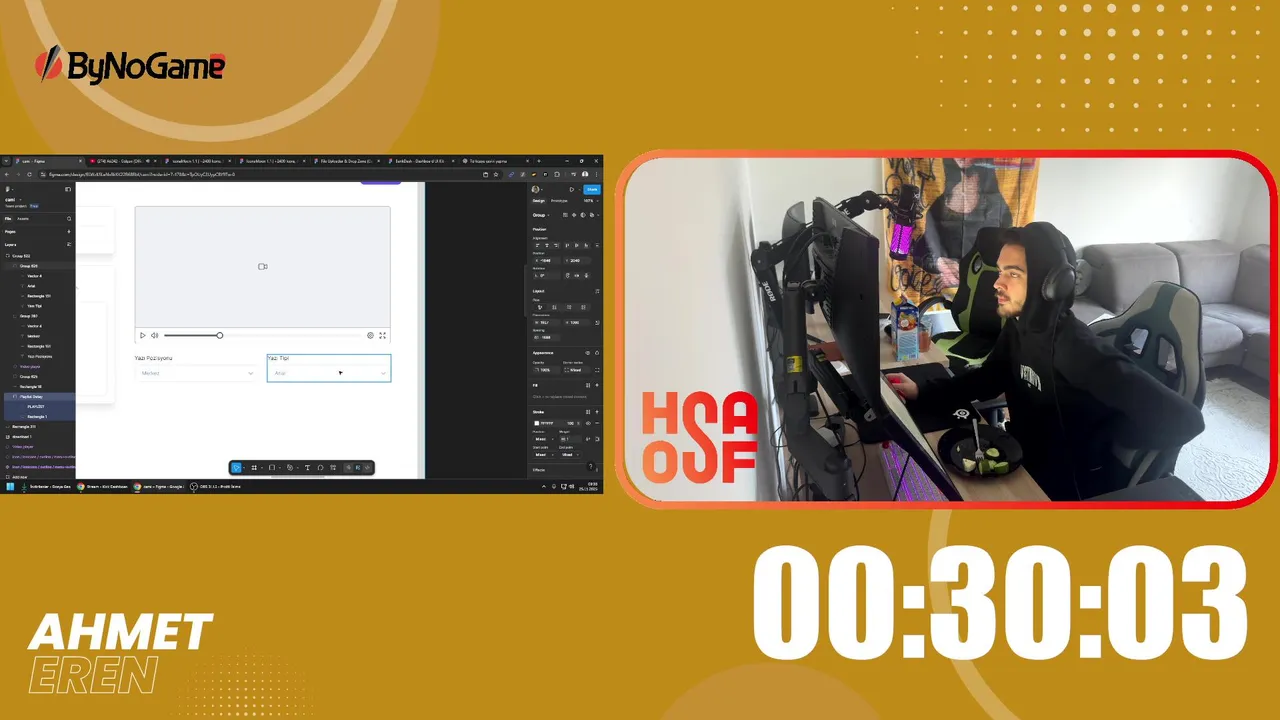Click the volume icon on video player mockup
Screen dimensions: 1280x720
[154, 335]
